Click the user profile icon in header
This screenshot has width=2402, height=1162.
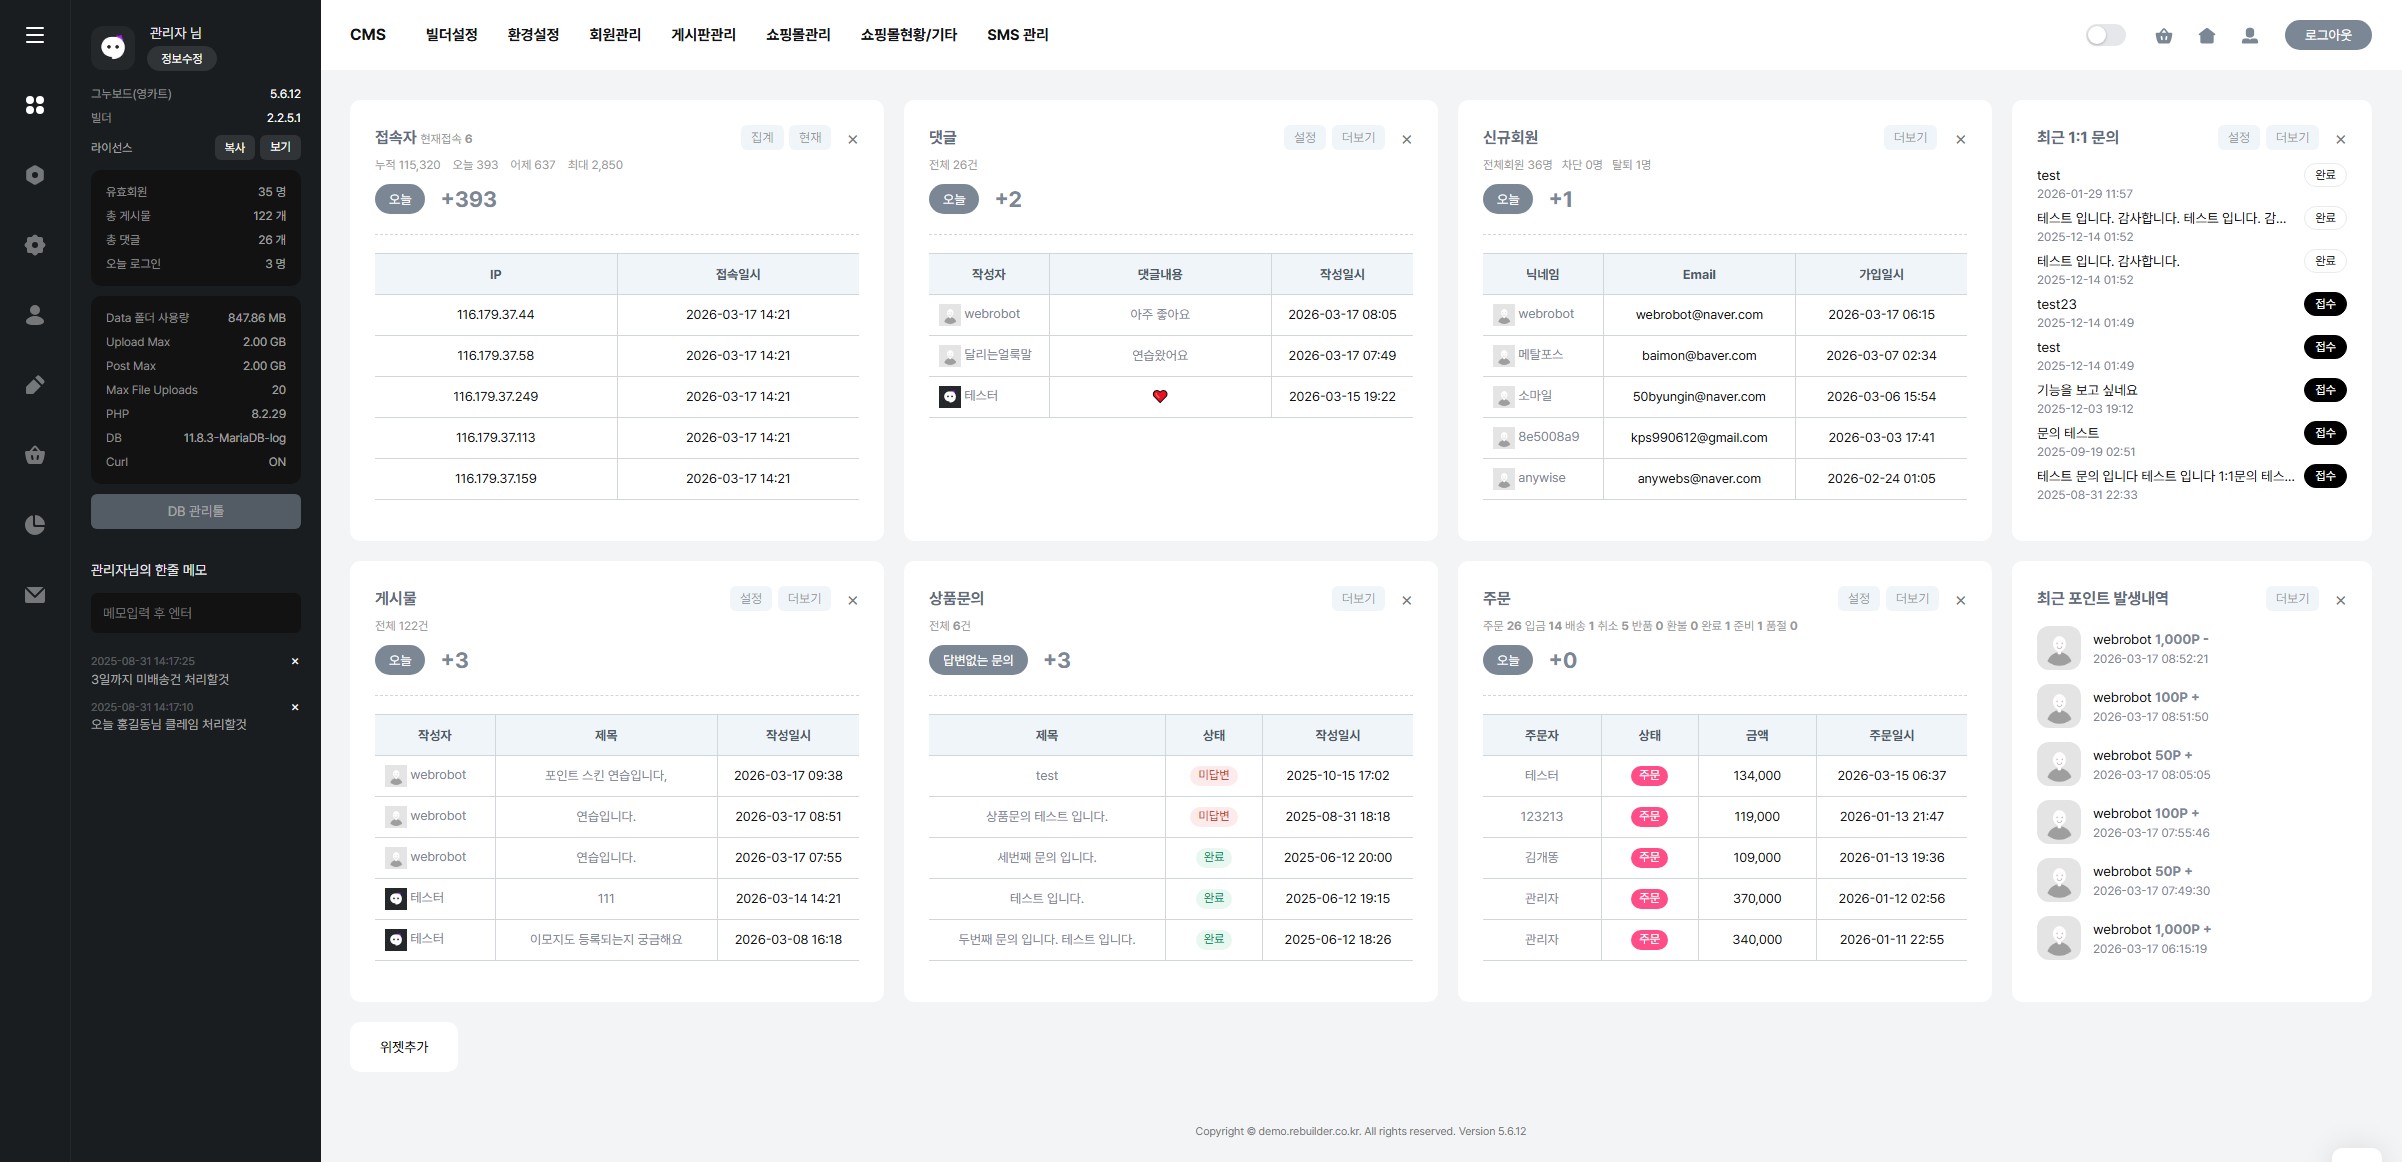tap(2250, 36)
